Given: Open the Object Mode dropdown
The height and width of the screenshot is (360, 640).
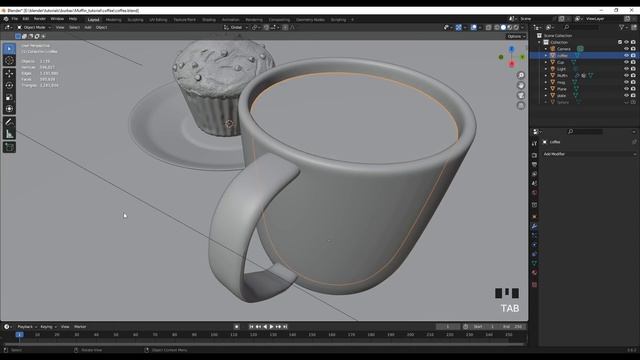Looking at the screenshot, I should click(34, 27).
